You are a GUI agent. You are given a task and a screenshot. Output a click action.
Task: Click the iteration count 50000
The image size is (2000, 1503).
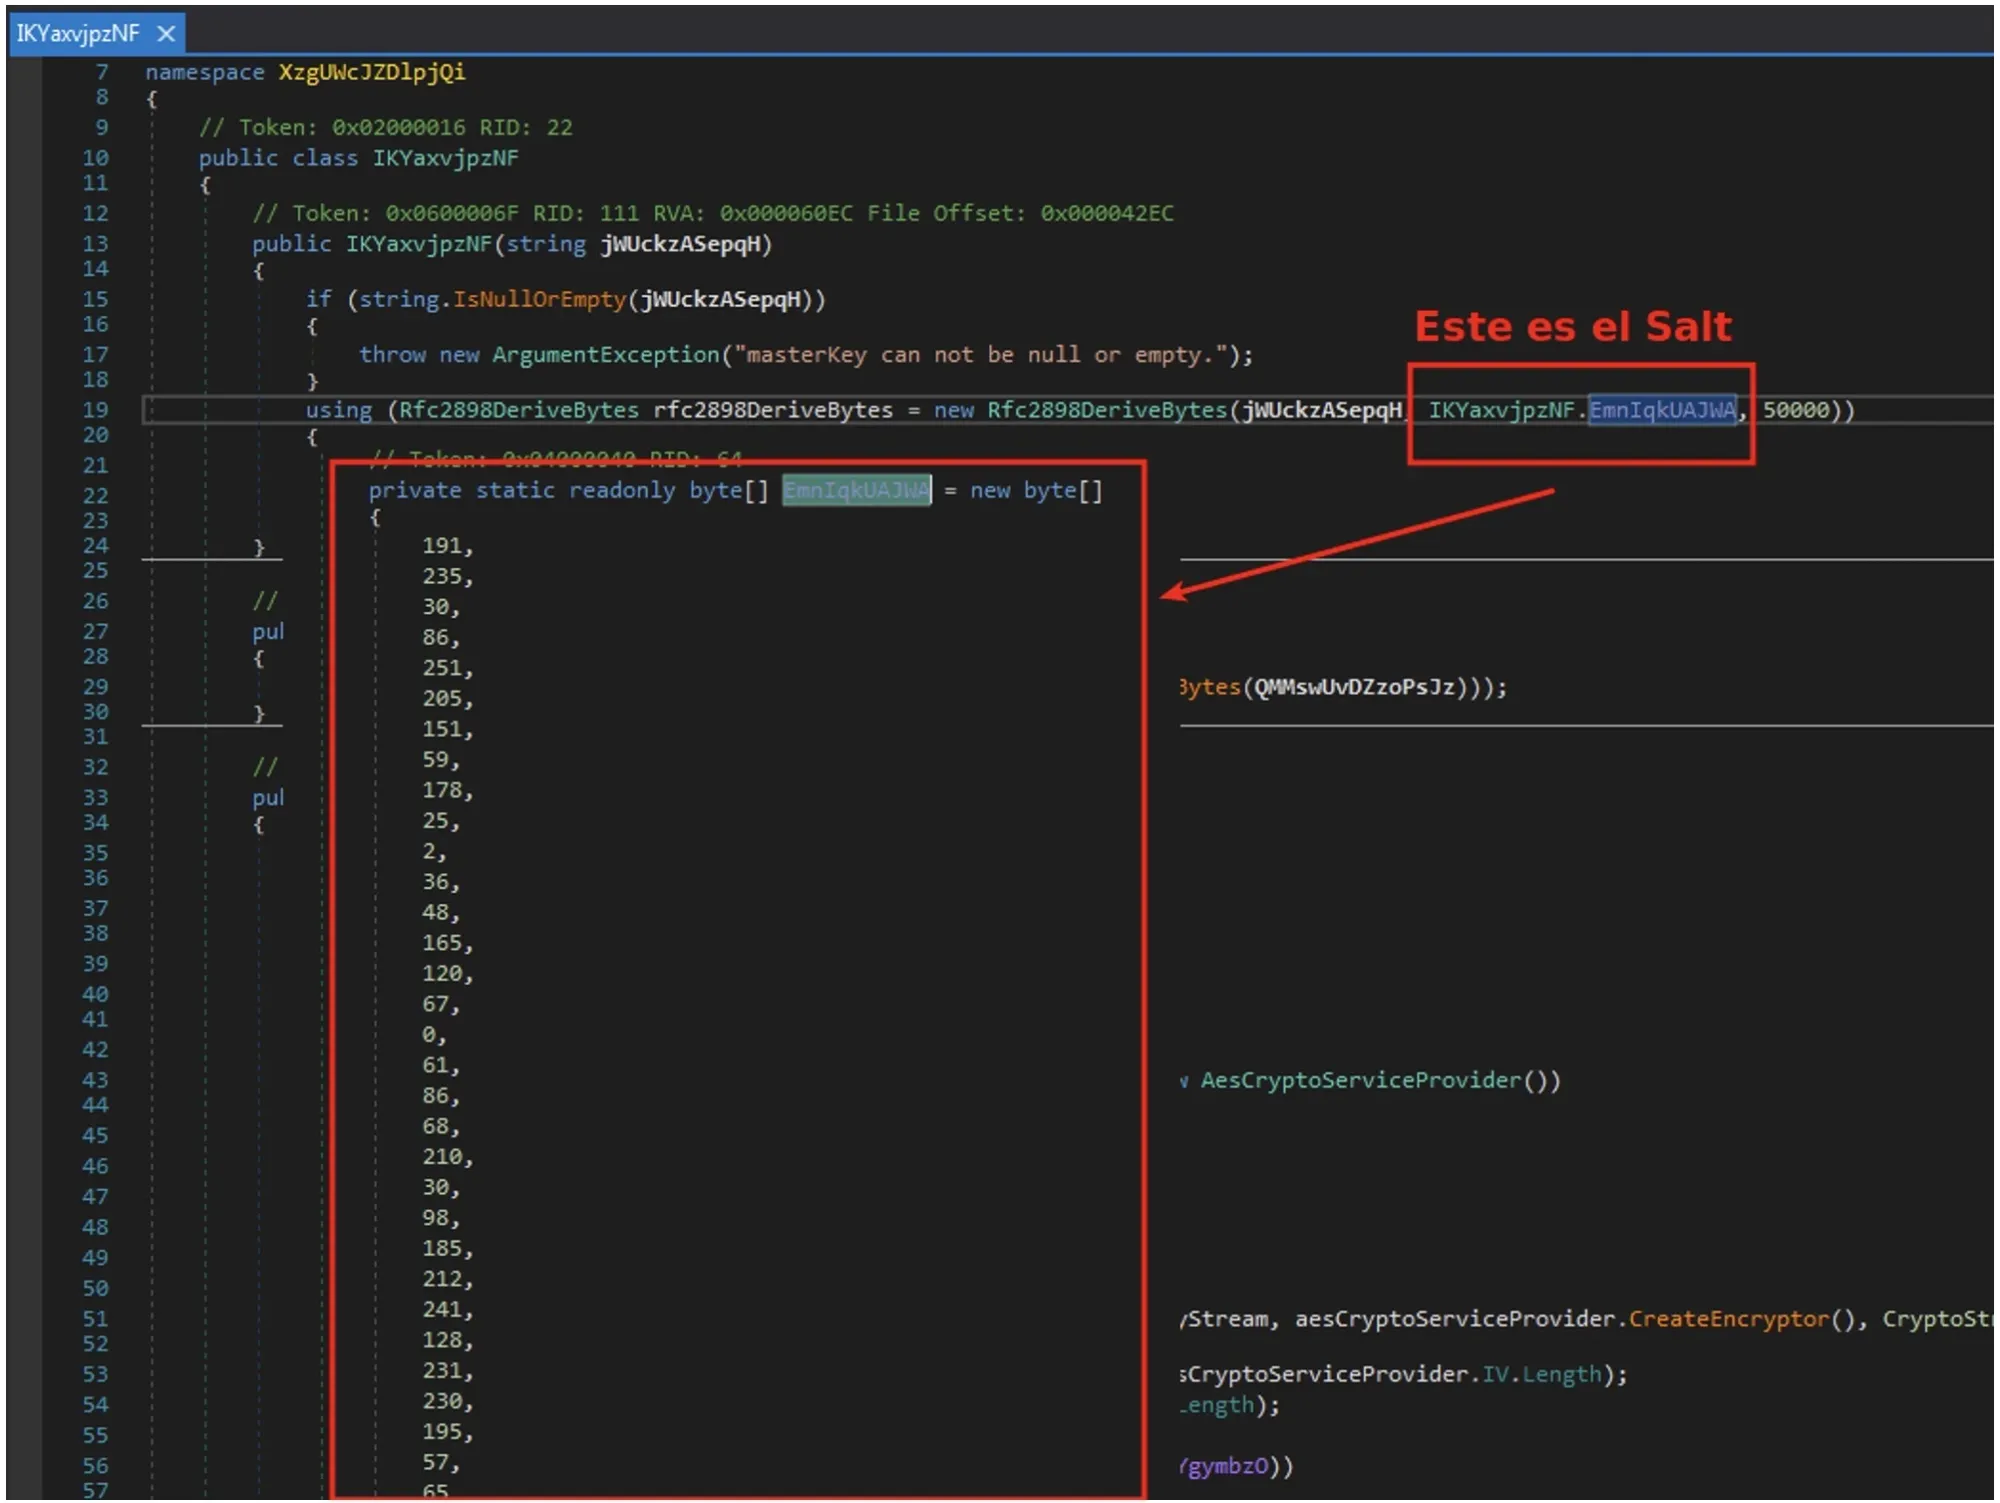pos(1796,410)
